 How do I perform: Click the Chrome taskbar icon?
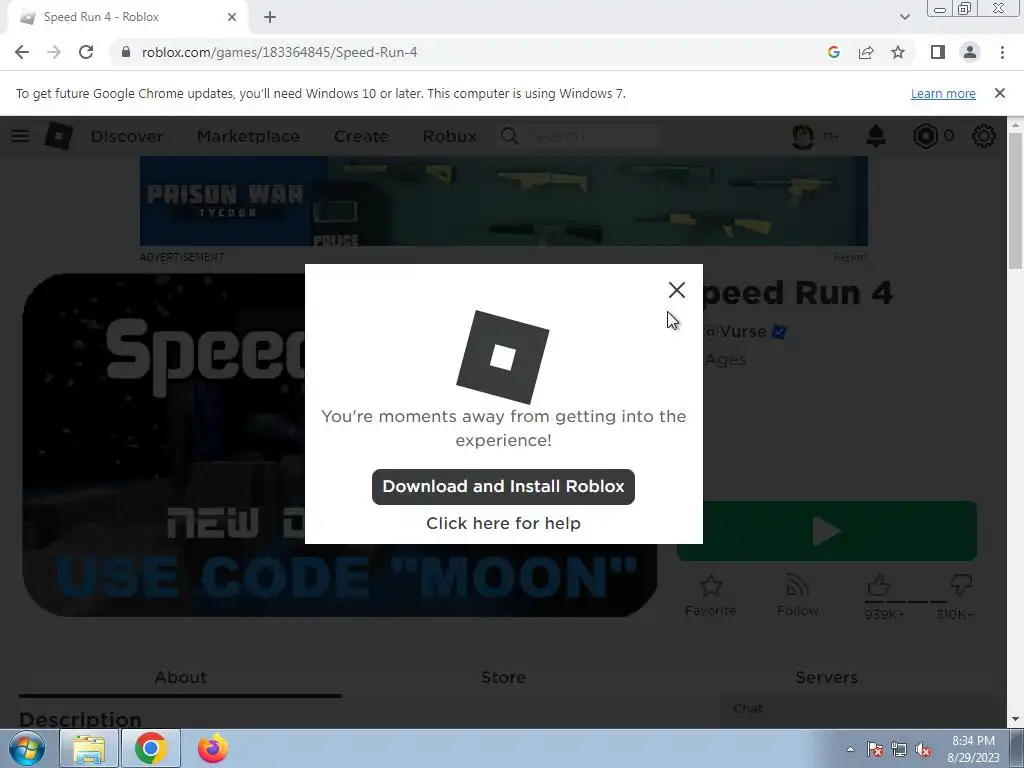tap(150, 748)
